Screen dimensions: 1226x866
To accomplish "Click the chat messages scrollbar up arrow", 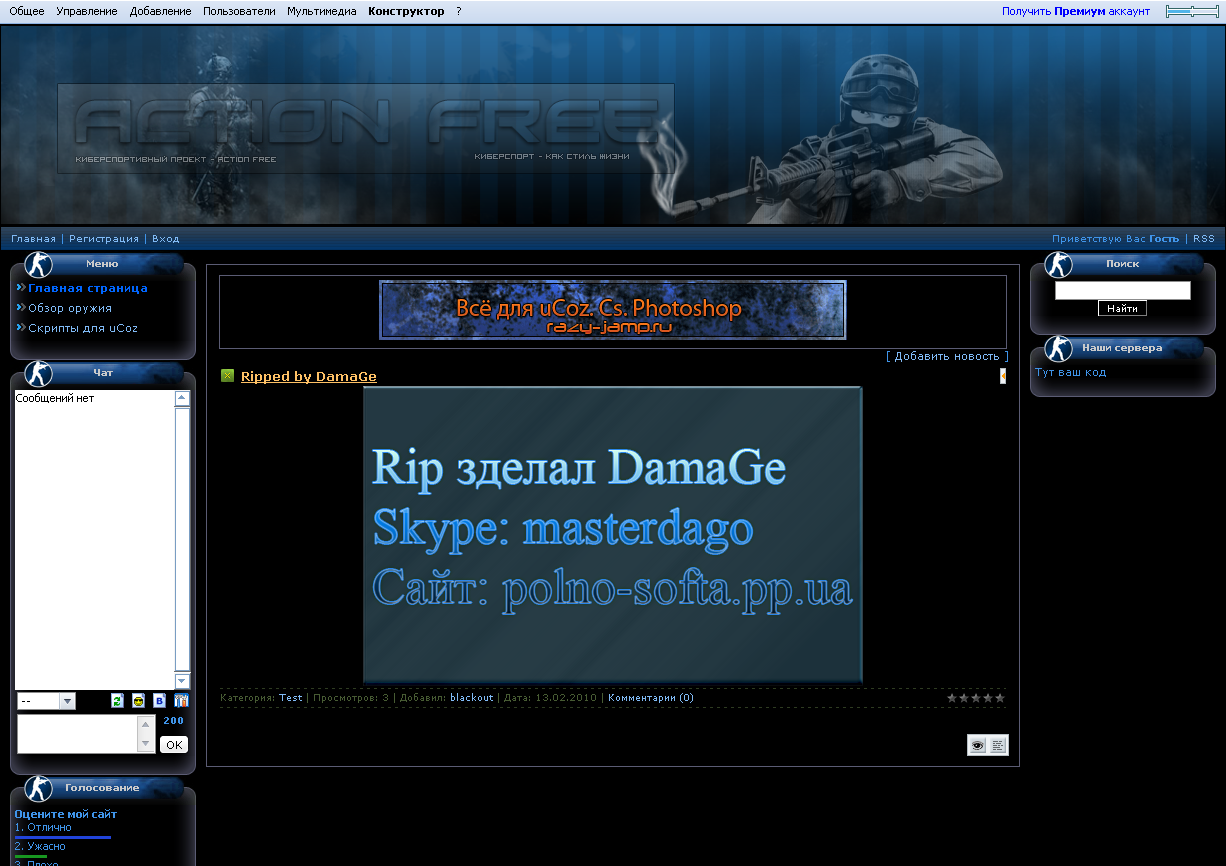I will click(x=182, y=398).
